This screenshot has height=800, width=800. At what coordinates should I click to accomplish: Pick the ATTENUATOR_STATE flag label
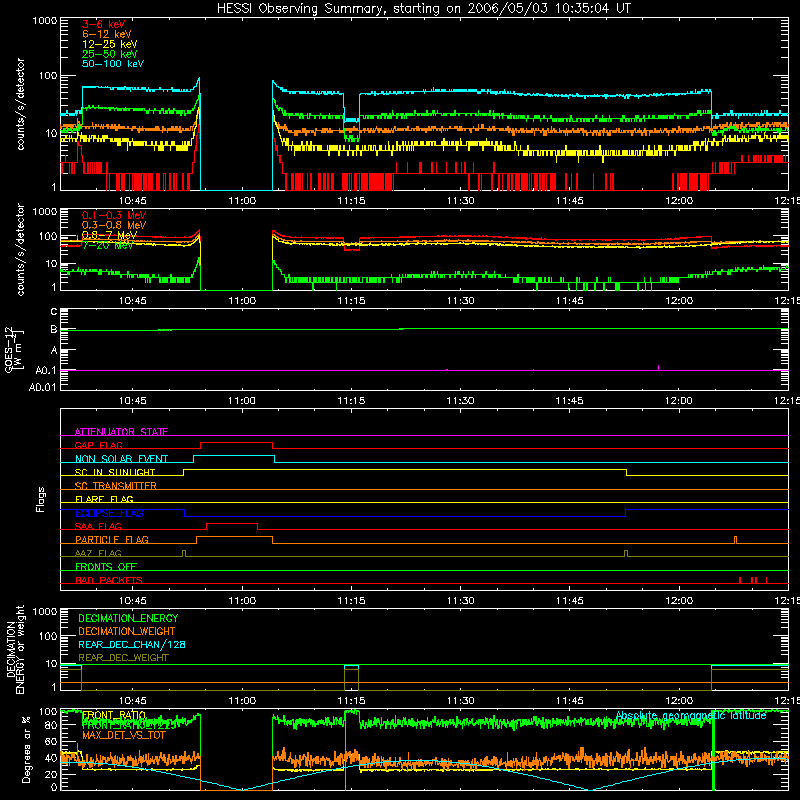point(121,432)
